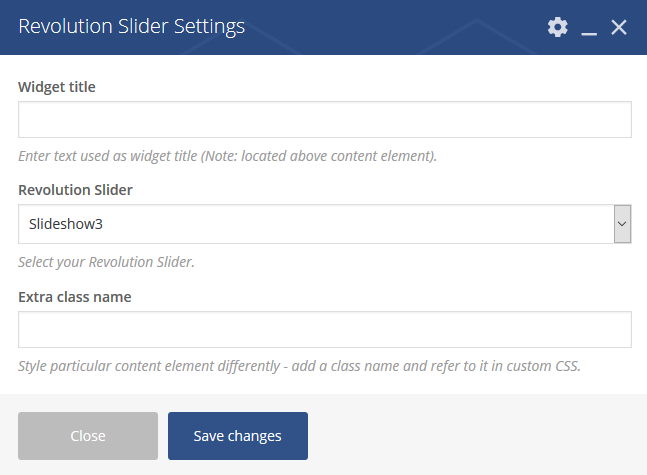
Task: Click empty header bar area left of the gear
Action: 400,27
